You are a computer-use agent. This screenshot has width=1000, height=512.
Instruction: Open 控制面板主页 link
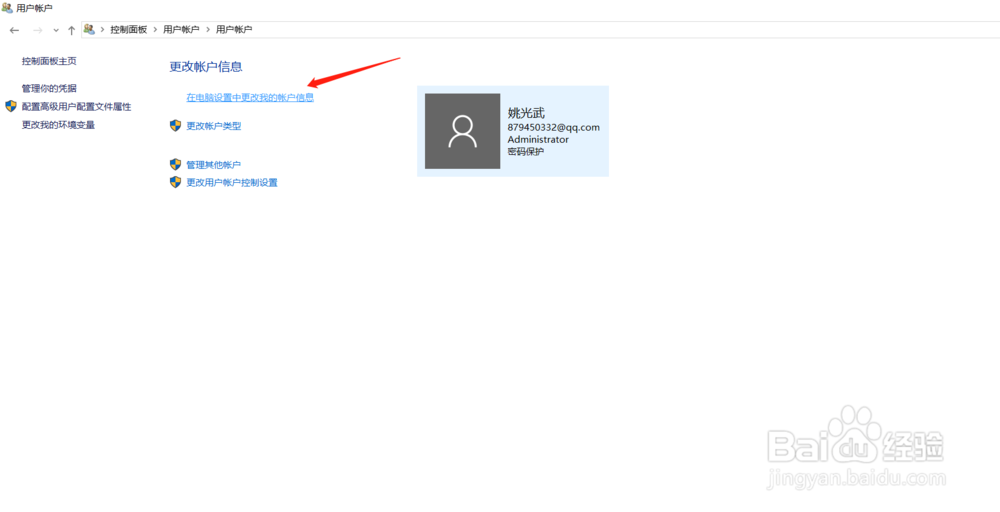[49, 61]
